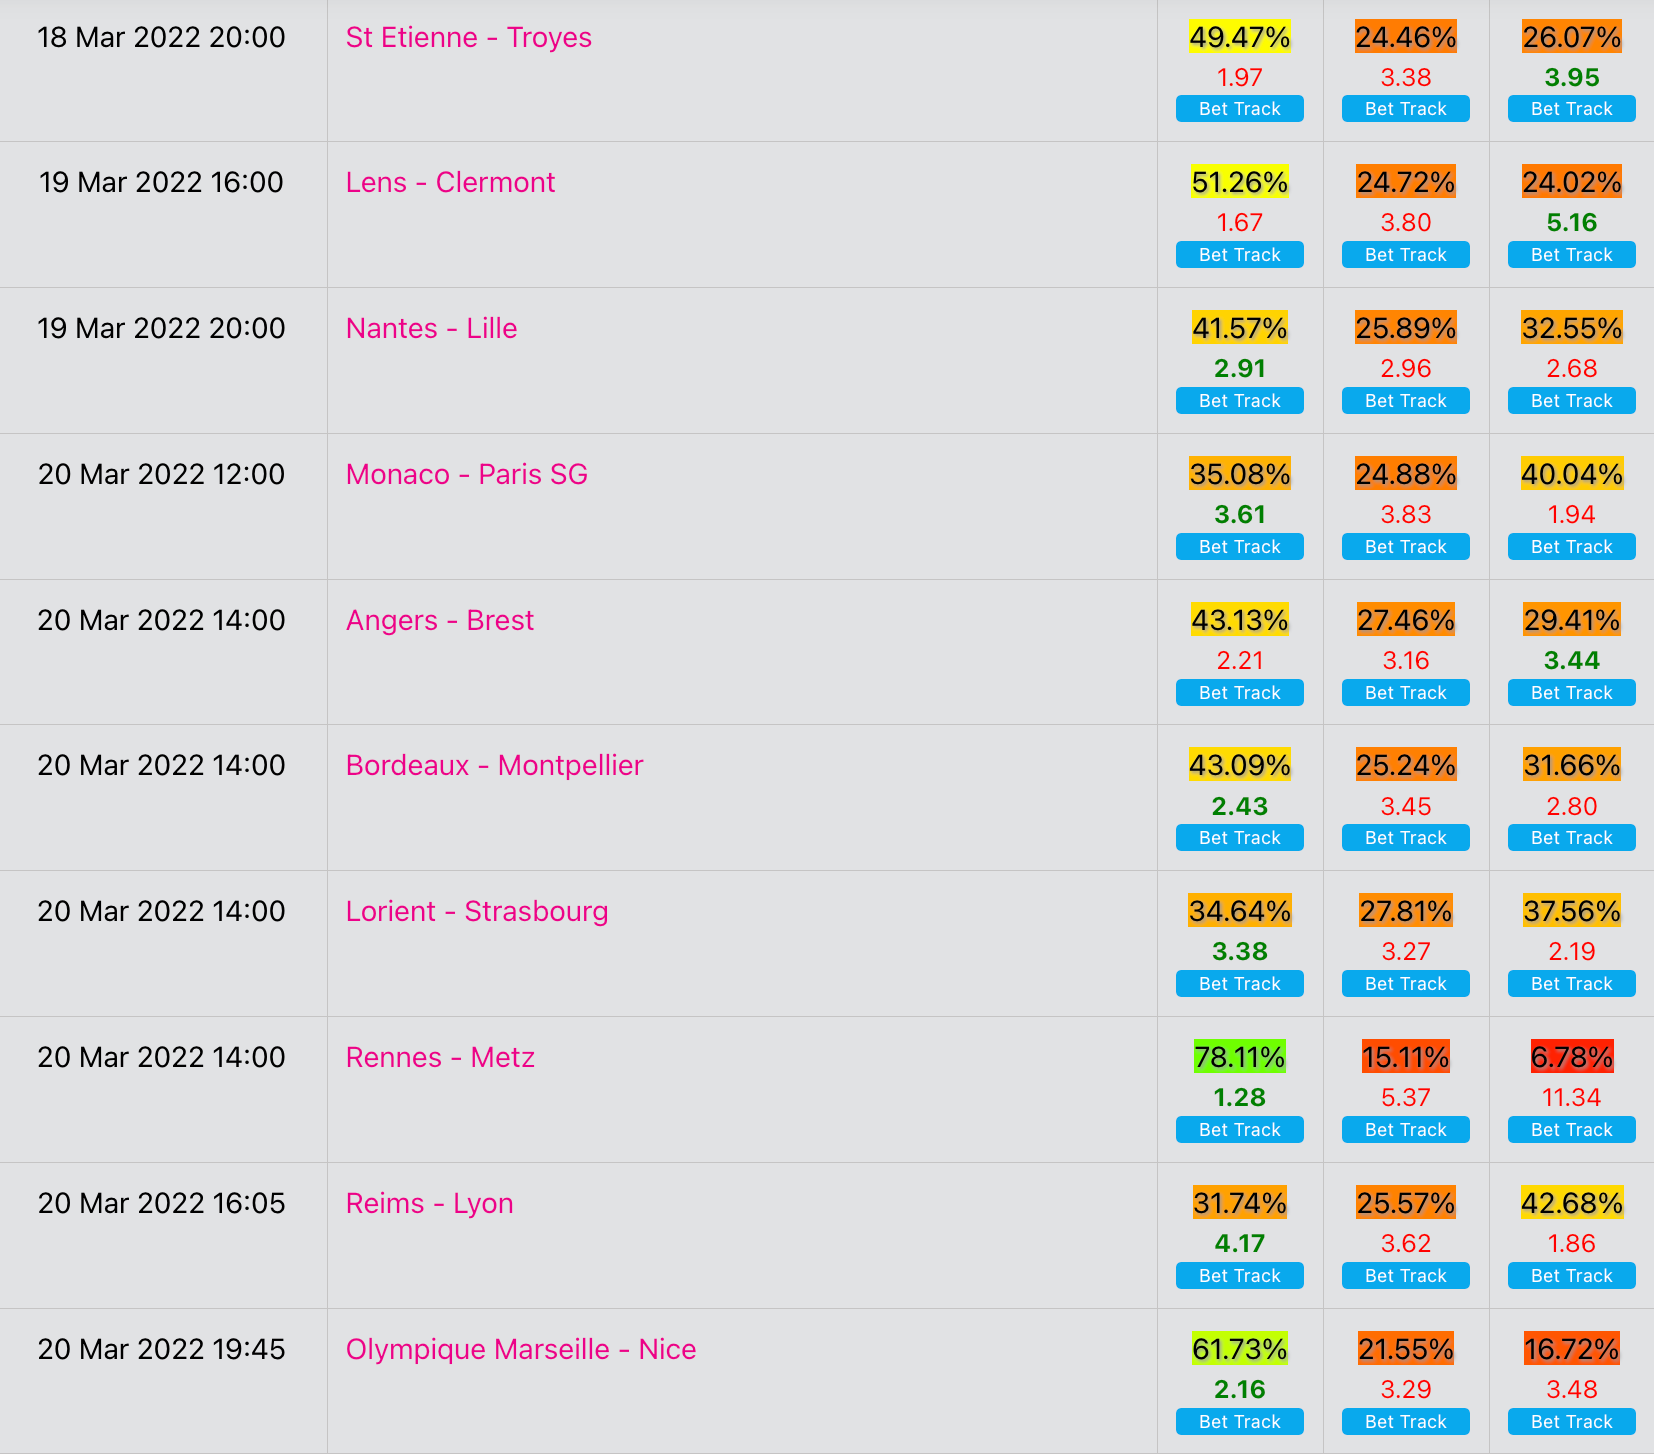1654x1456 pixels.
Task: Click Bet Track under Troyes away odds 3.95
Action: pos(1572,109)
